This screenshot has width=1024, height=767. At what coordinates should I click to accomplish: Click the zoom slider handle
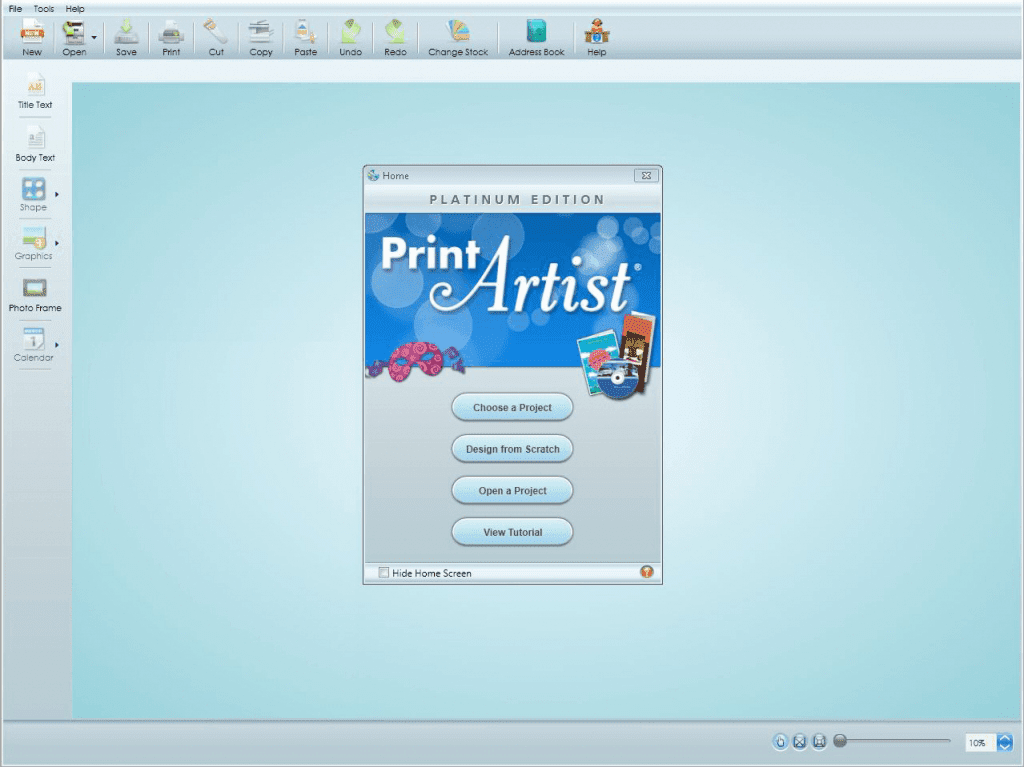click(840, 740)
